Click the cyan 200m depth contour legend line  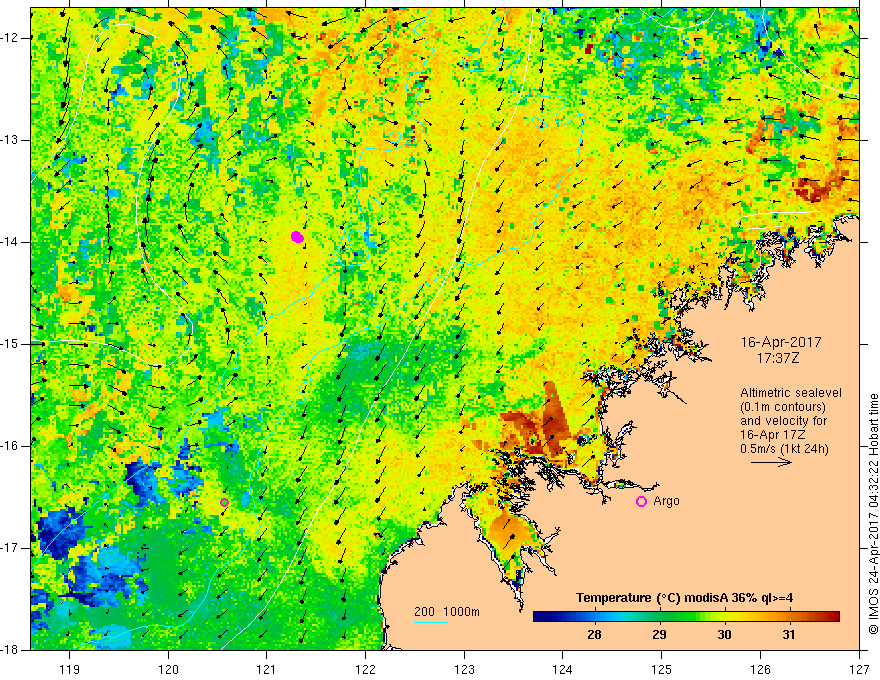431,622
